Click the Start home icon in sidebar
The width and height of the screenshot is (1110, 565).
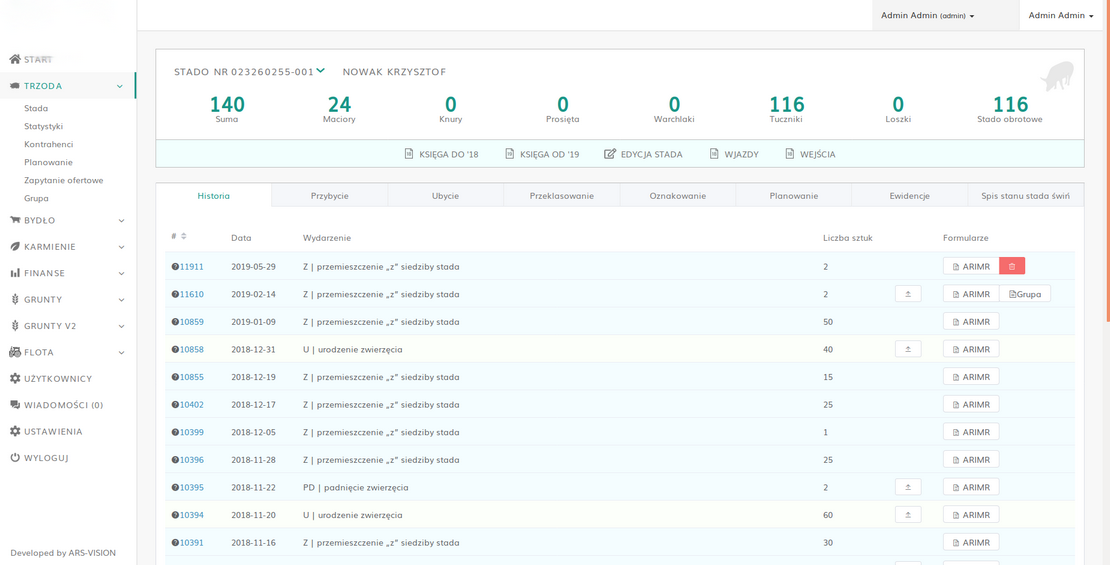[x=15, y=59]
